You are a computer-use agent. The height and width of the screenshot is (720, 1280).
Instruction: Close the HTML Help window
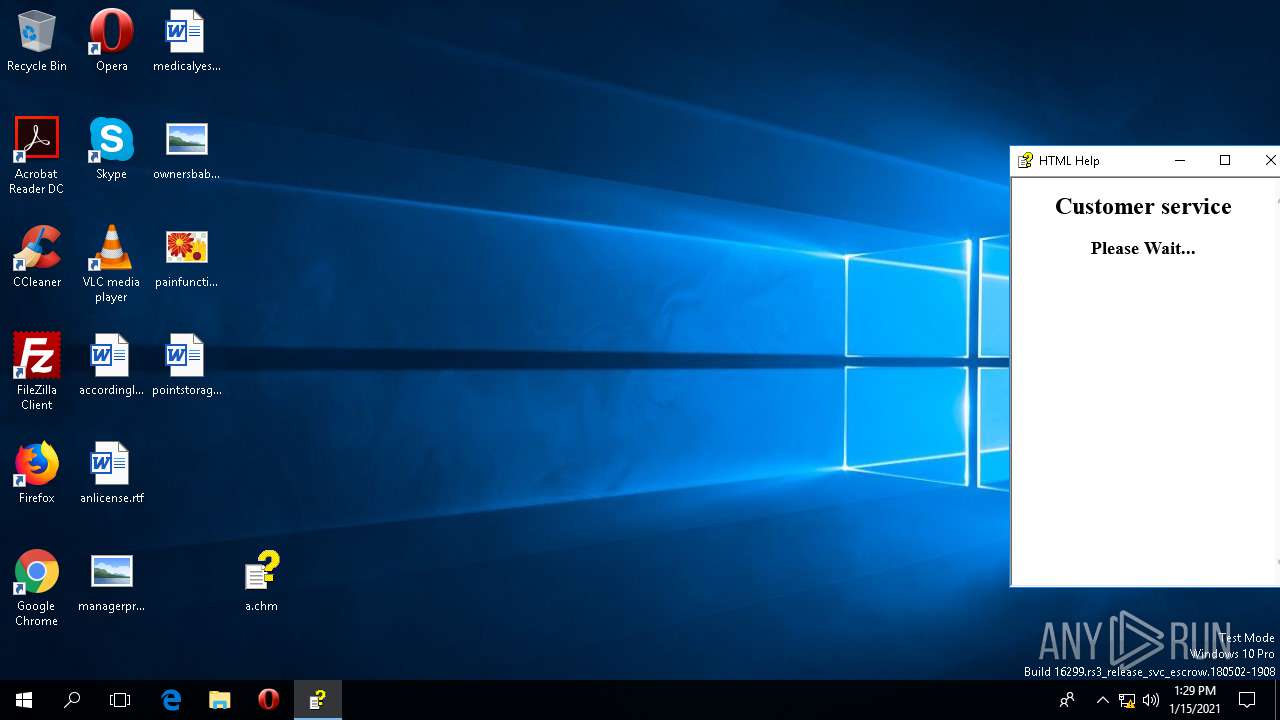[1268, 160]
